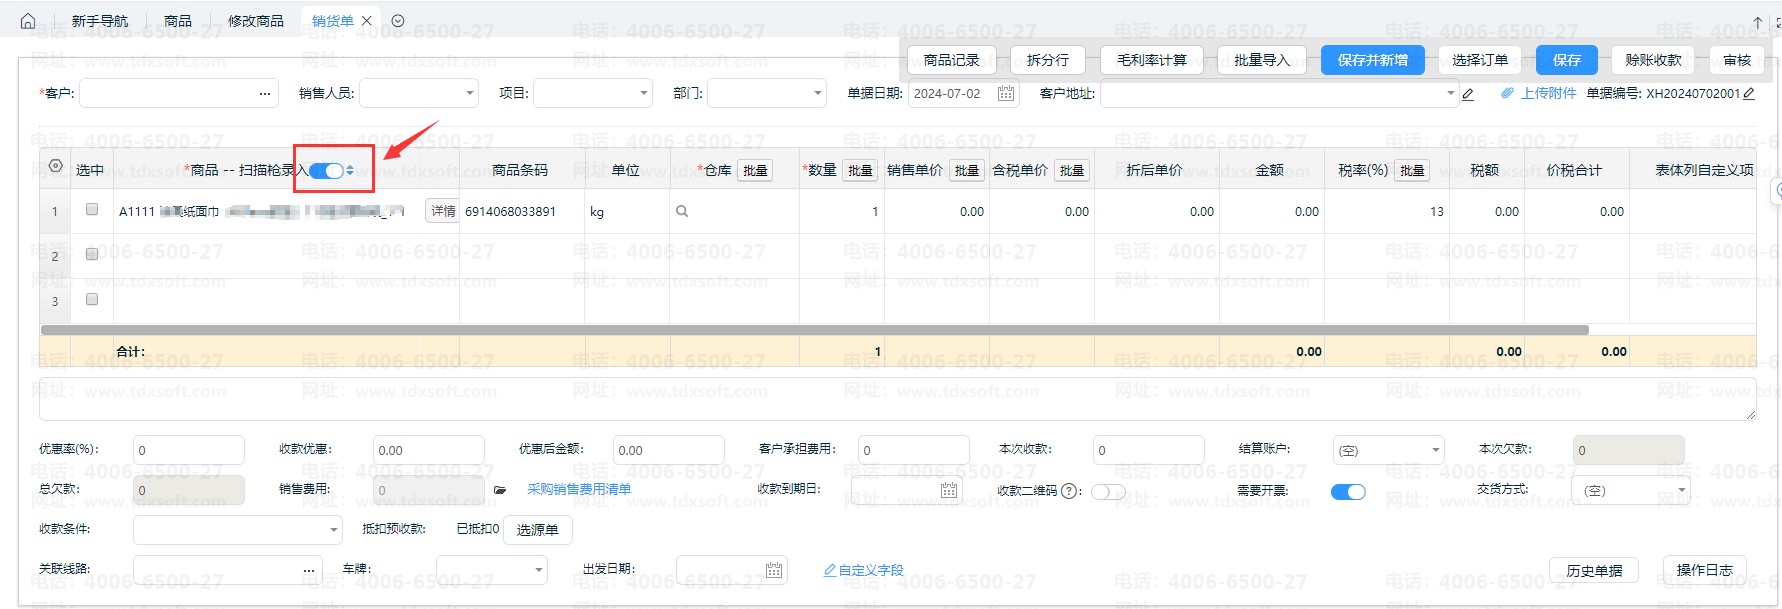Image resolution: width=1782 pixels, height=609 pixels.
Task: Check the row 1 selection checkbox
Action: pos(92,210)
